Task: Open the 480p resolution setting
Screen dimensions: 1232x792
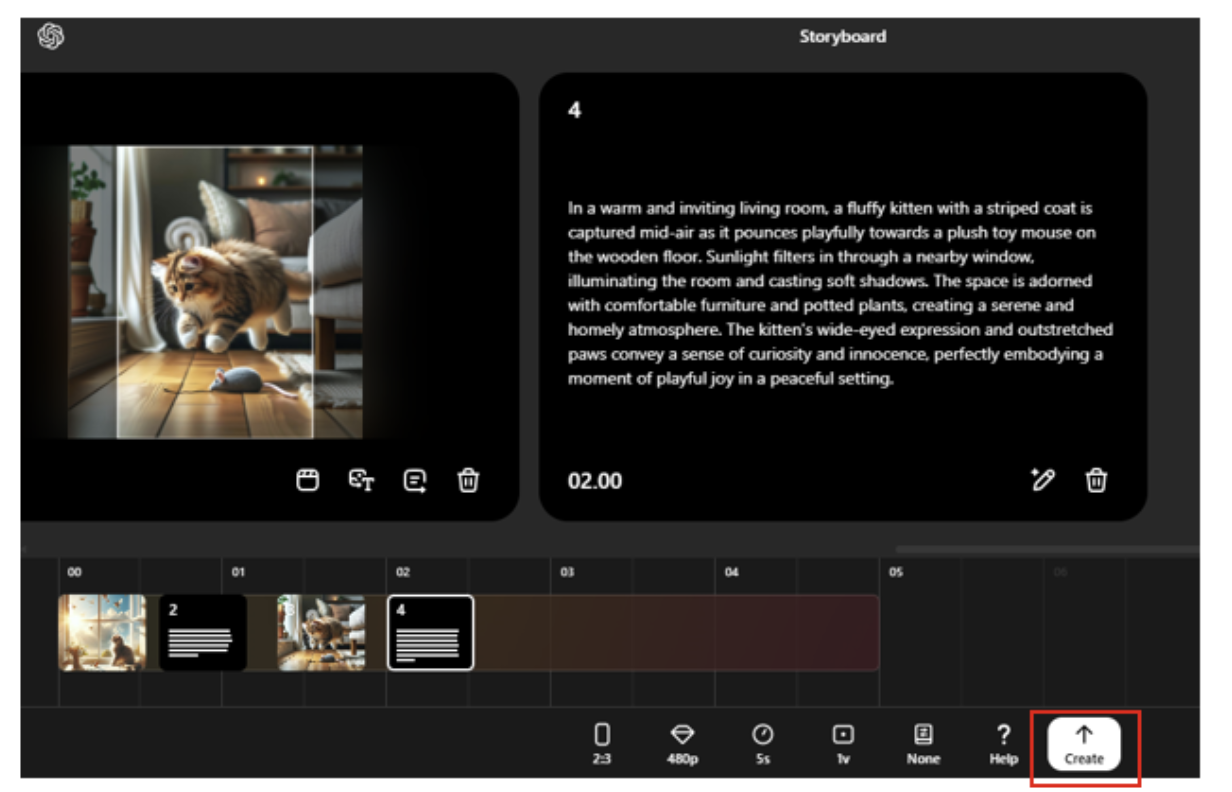Action: (x=682, y=743)
